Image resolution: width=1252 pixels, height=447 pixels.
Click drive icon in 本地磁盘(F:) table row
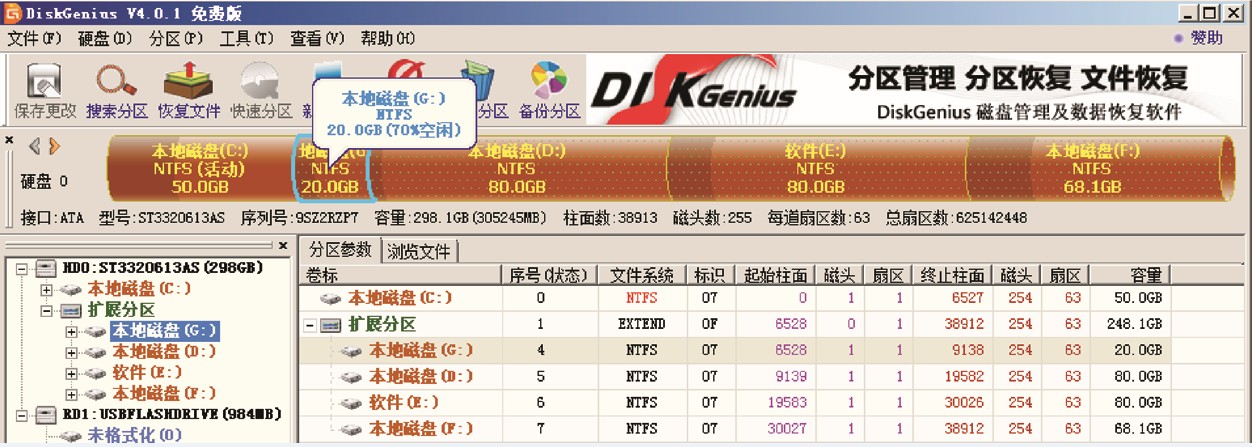pos(352,428)
